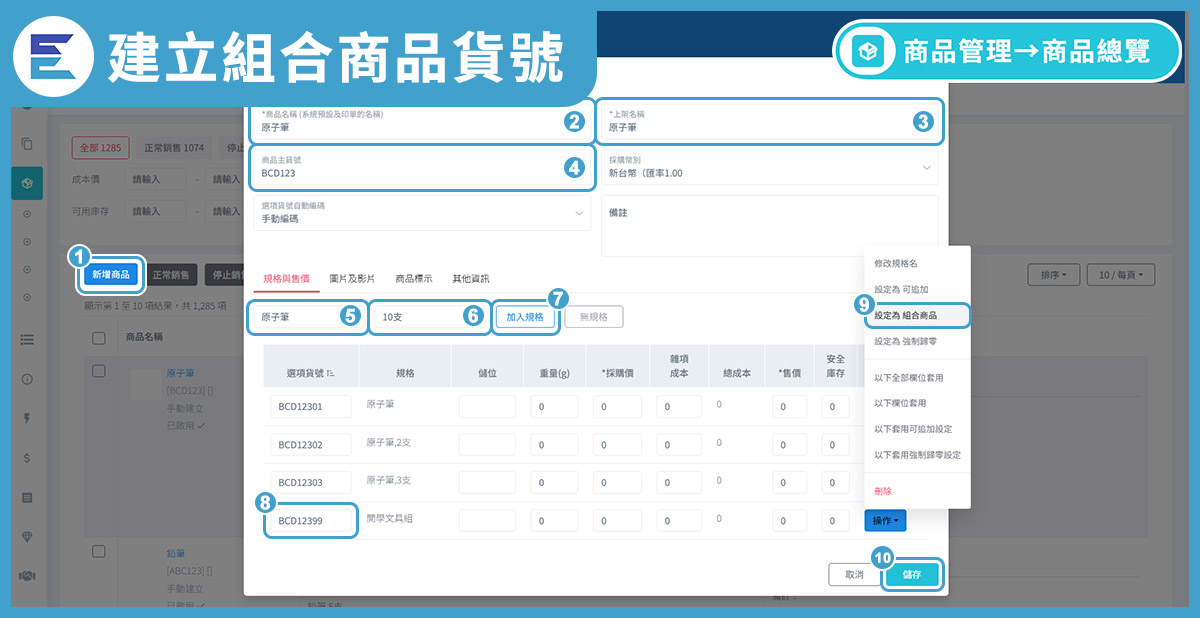This screenshot has height=618, width=1200.
Task: Check the checkbox for 鉛筆 product row
Action: coord(99,552)
